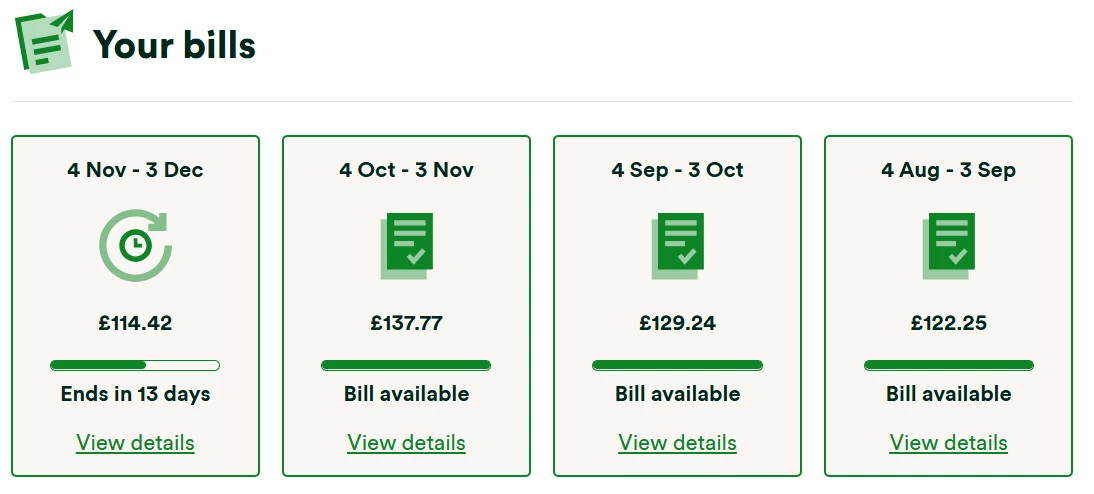Select the 4 Aug - 3 Sep date heading
This screenshot has height=494, width=1094.
pos(948,170)
